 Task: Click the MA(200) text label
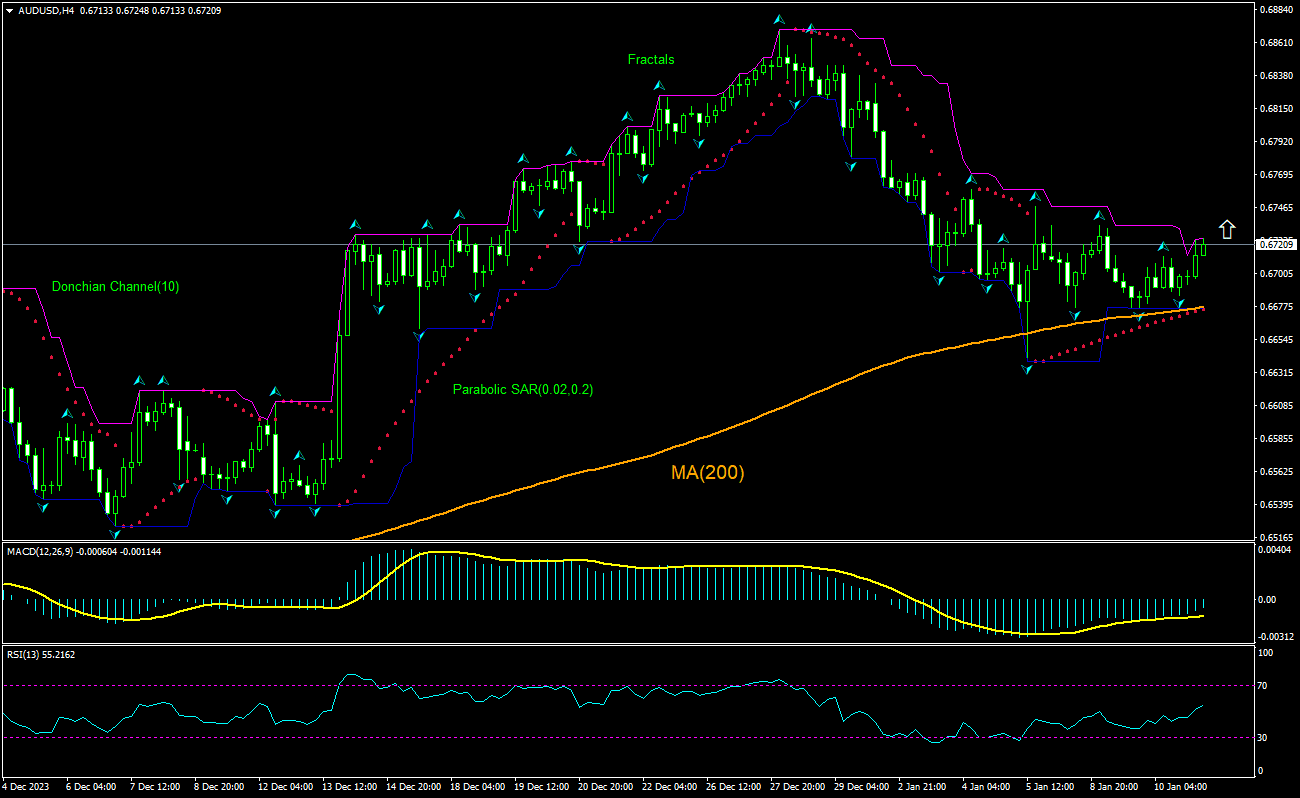(710, 471)
